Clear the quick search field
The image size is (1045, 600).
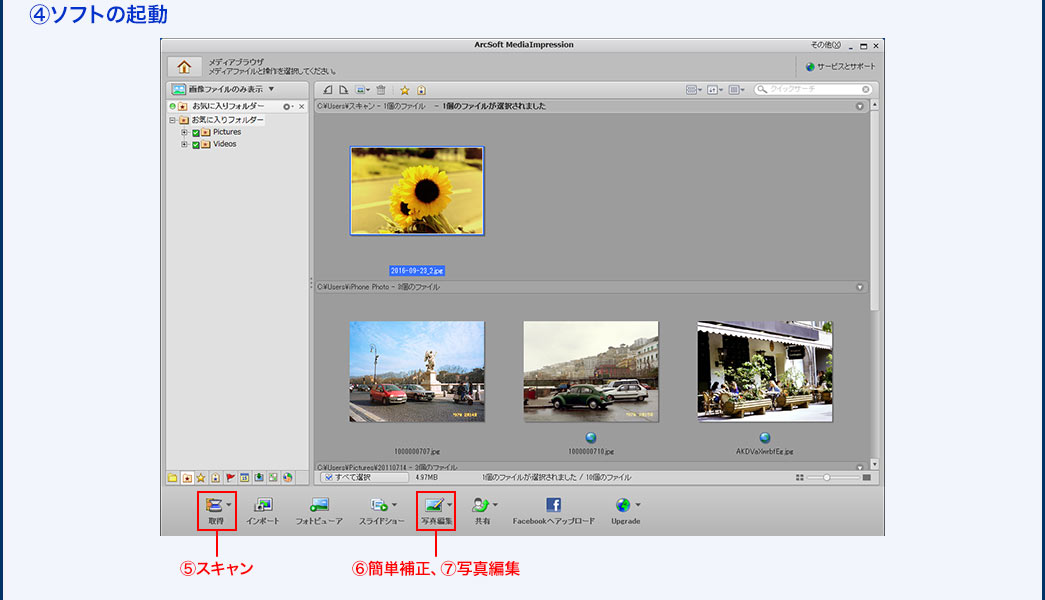(866, 89)
